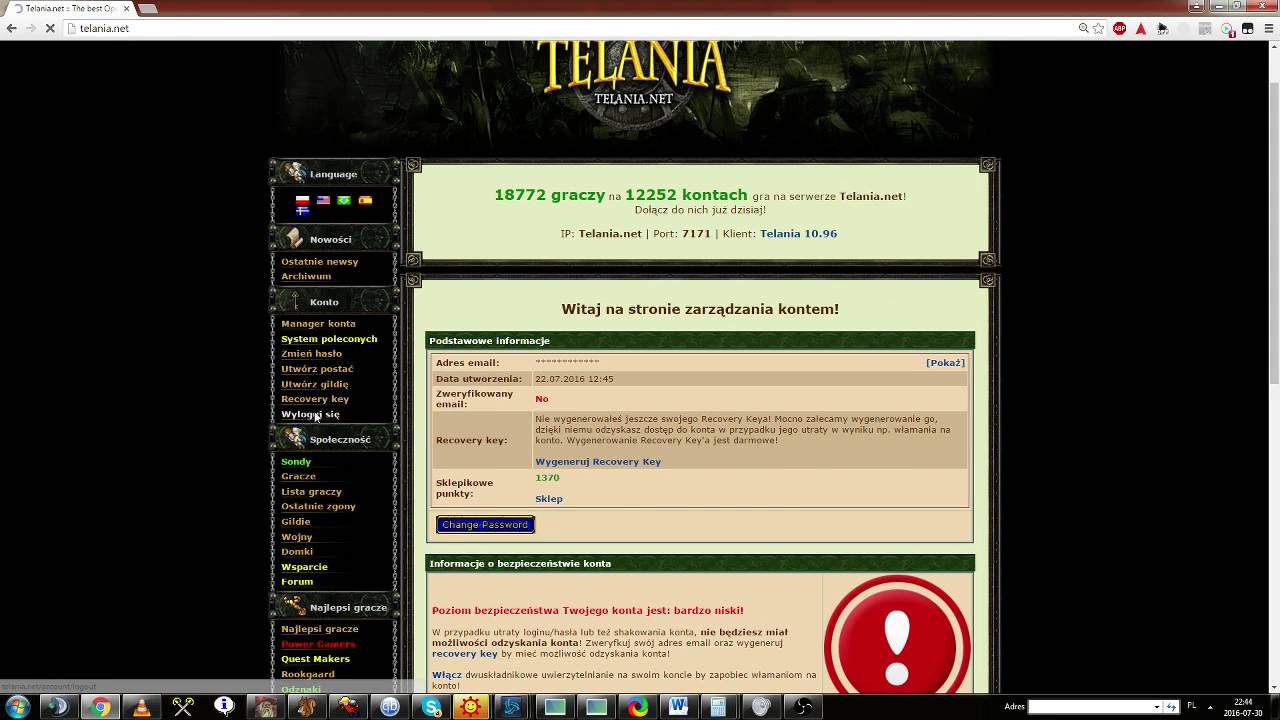The width and height of the screenshot is (1280, 720).
Task: Click the Adblock Plus extension icon
Action: coord(1120,28)
